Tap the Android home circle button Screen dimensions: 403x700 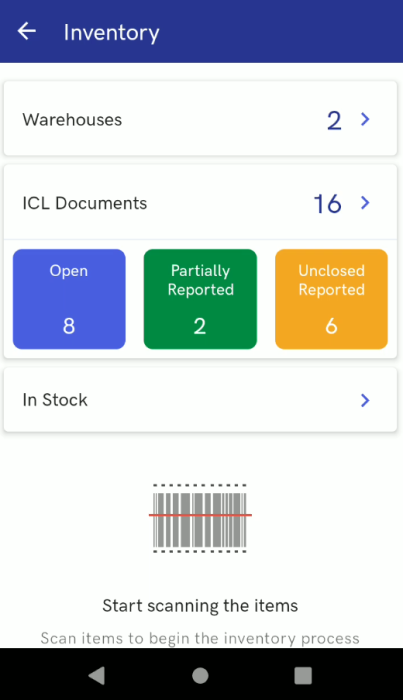pos(200,675)
